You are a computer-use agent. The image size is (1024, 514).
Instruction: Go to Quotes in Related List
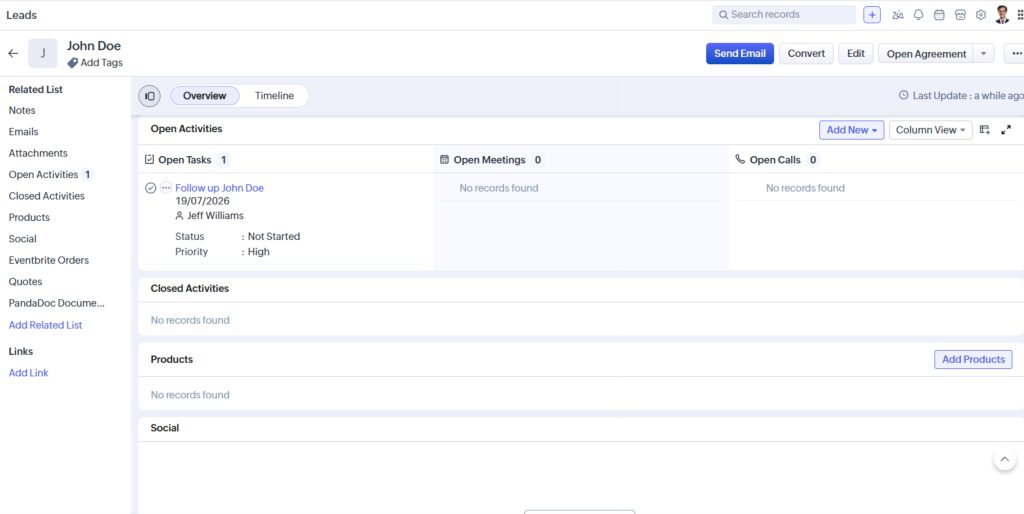[25, 282]
